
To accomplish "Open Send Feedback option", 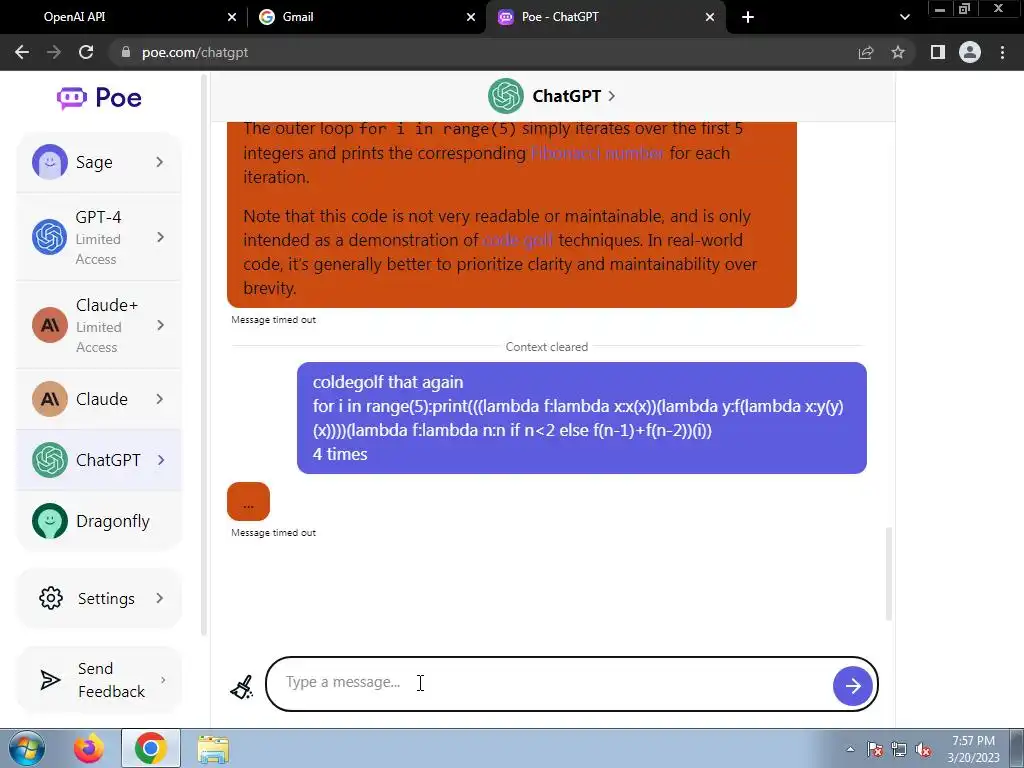I will pos(99,680).
